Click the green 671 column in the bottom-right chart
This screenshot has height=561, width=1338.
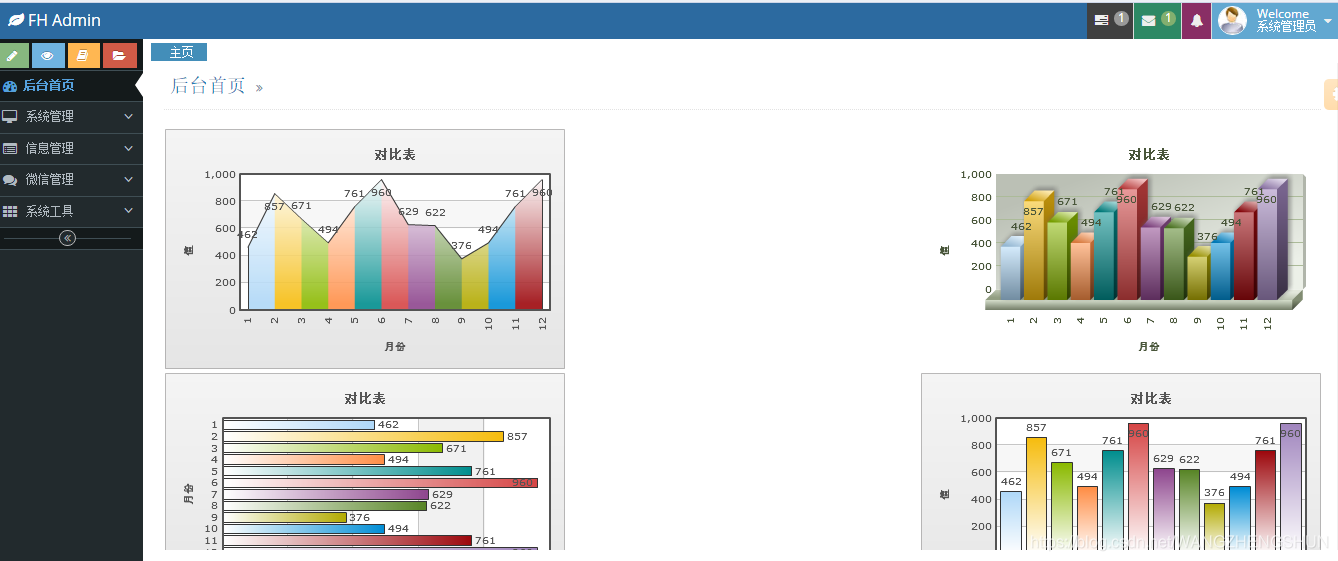coord(1062,506)
